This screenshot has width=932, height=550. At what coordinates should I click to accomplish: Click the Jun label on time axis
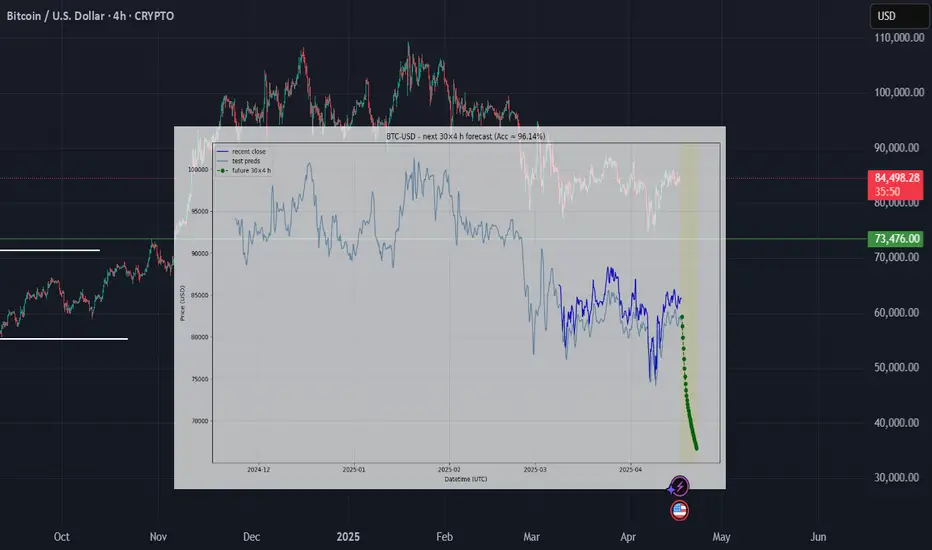click(x=818, y=536)
